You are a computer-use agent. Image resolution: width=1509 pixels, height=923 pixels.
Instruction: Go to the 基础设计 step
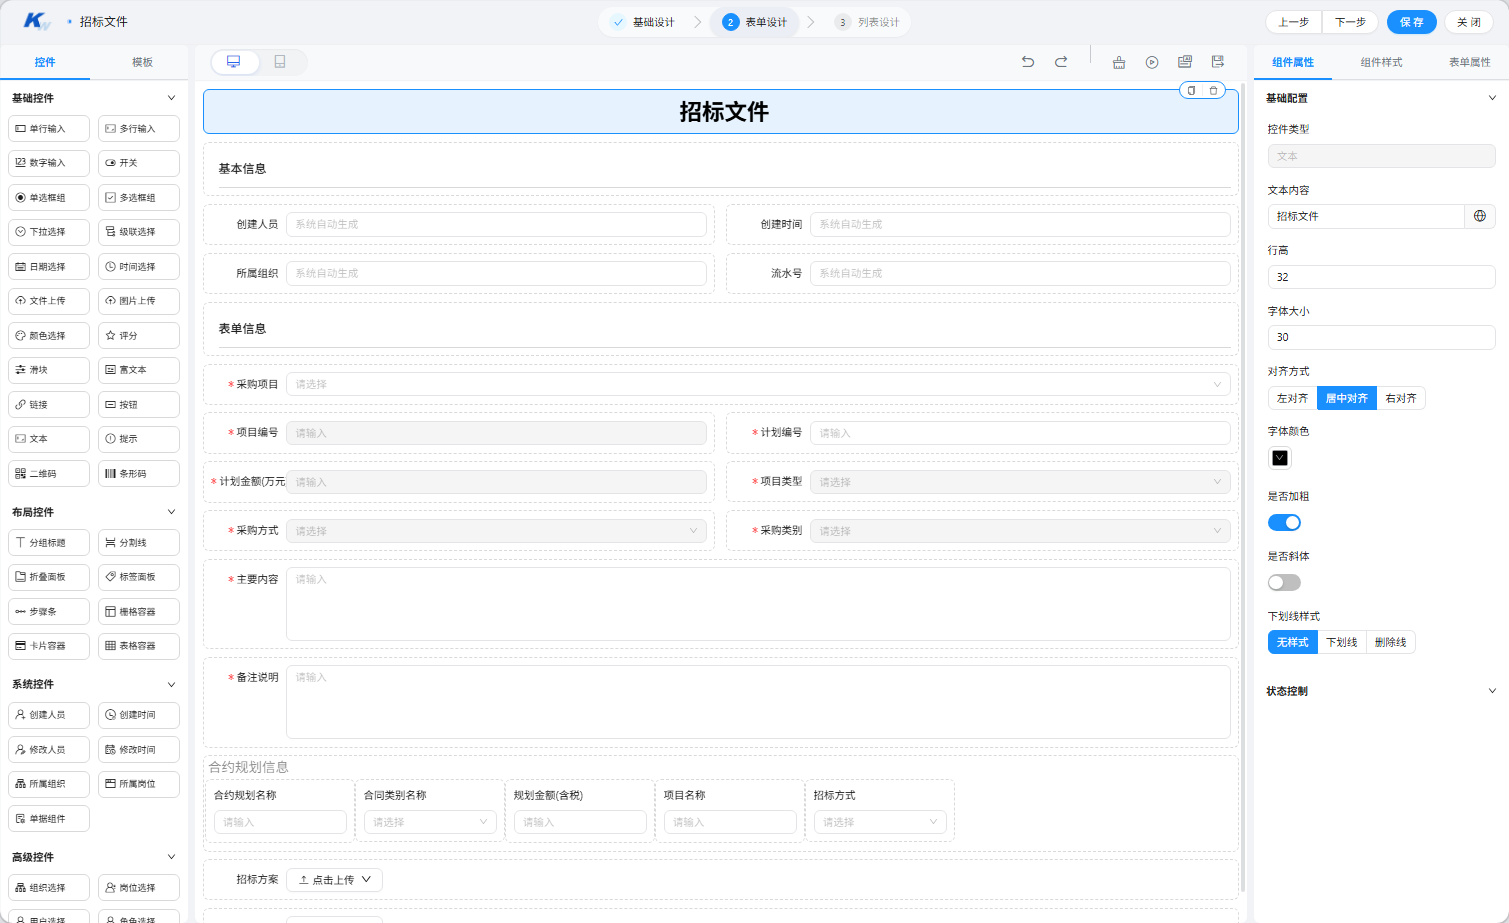point(643,22)
